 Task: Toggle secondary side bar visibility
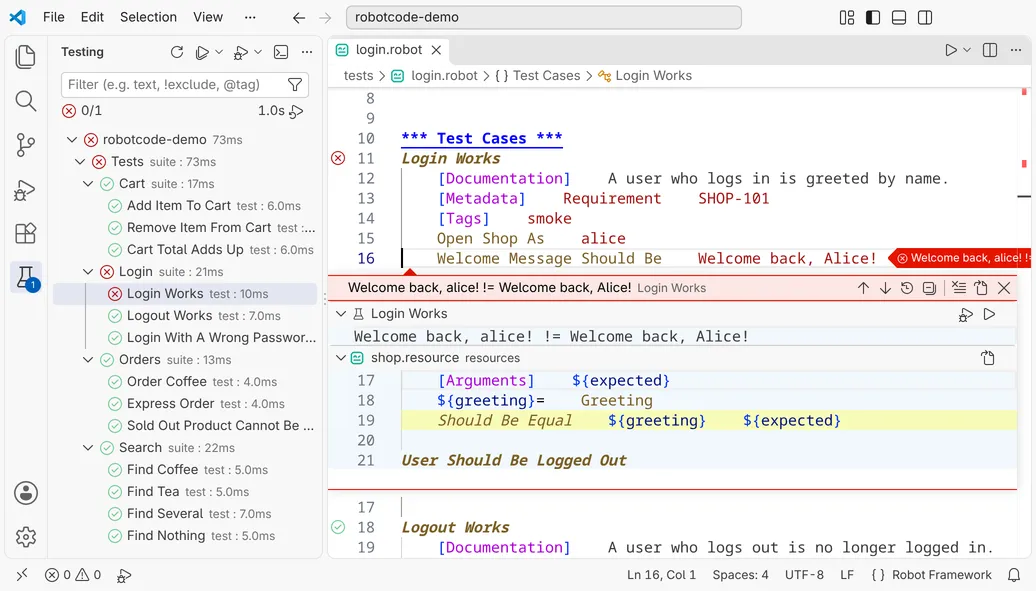point(925,18)
